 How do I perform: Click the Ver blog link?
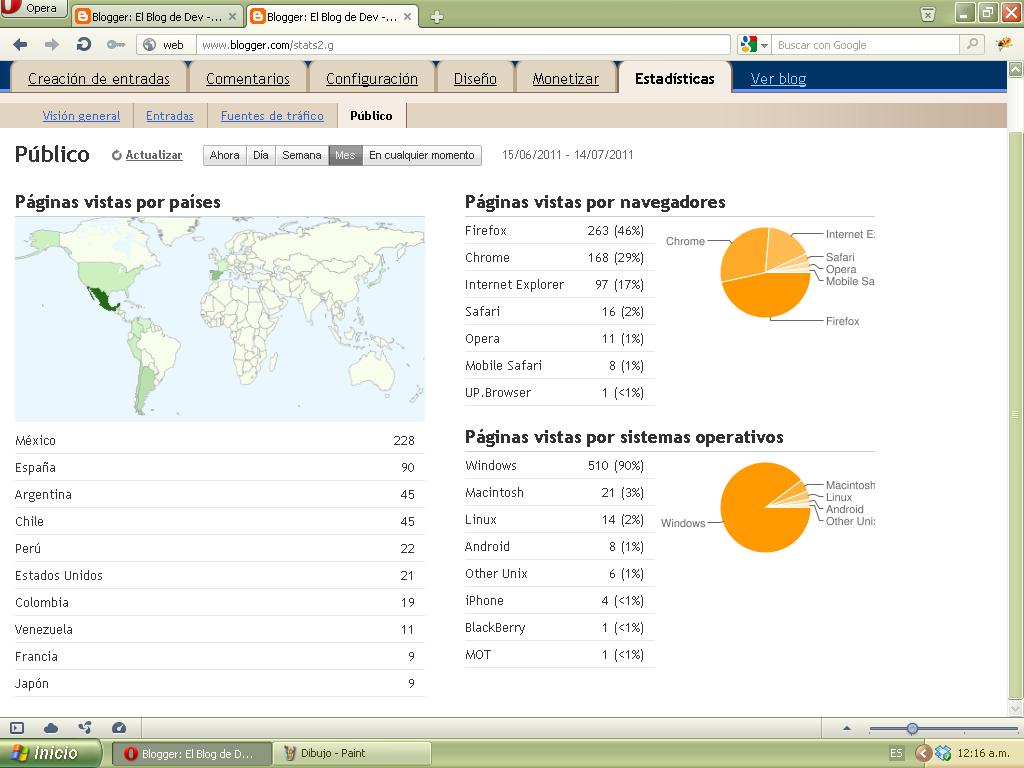pos(778,79)
